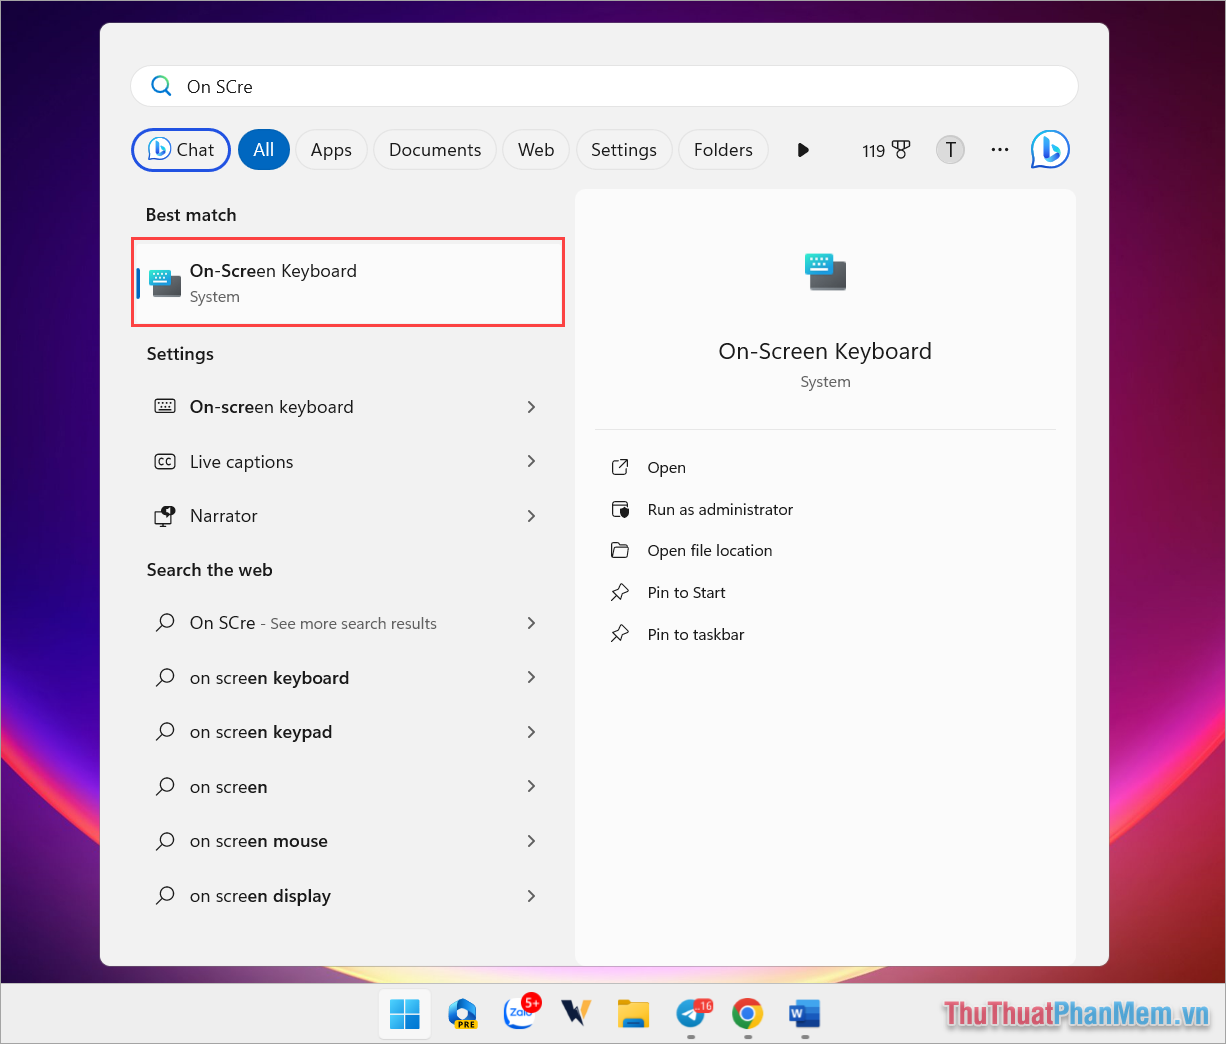The height and width of the screenshot is (1044, 1226).
Task: Click Run as administrator
Action: pyautogui.click(x=720, y=509)
